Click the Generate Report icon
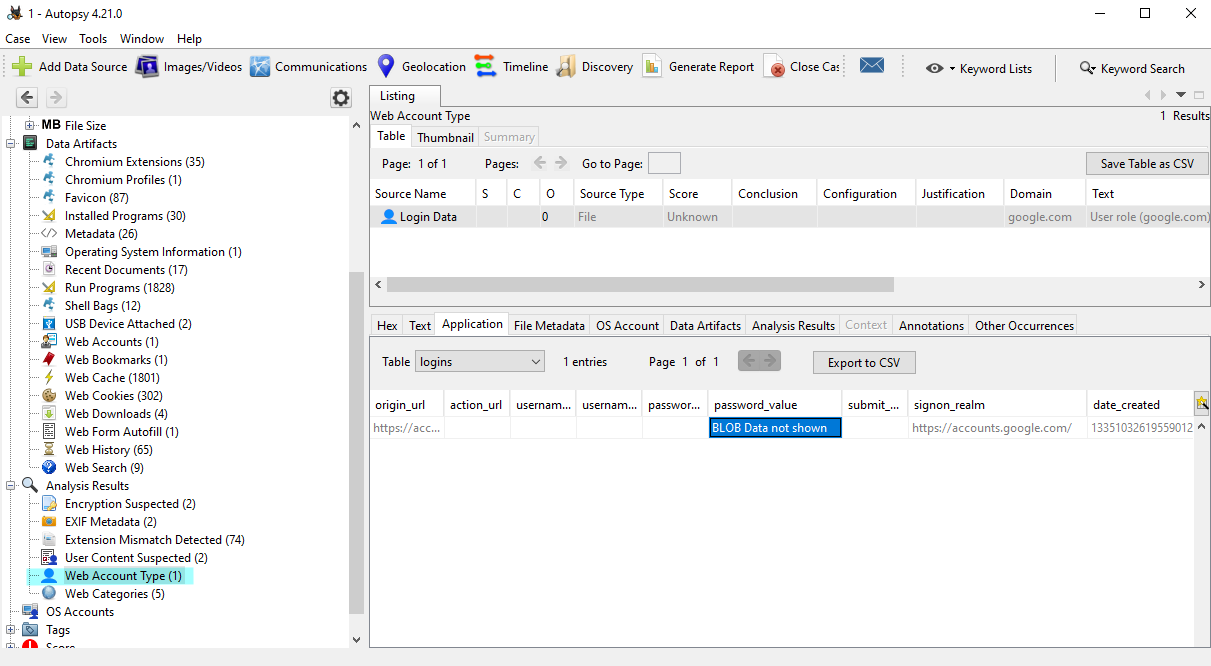This screenshot has height=666, width=1211. [652, 67]
